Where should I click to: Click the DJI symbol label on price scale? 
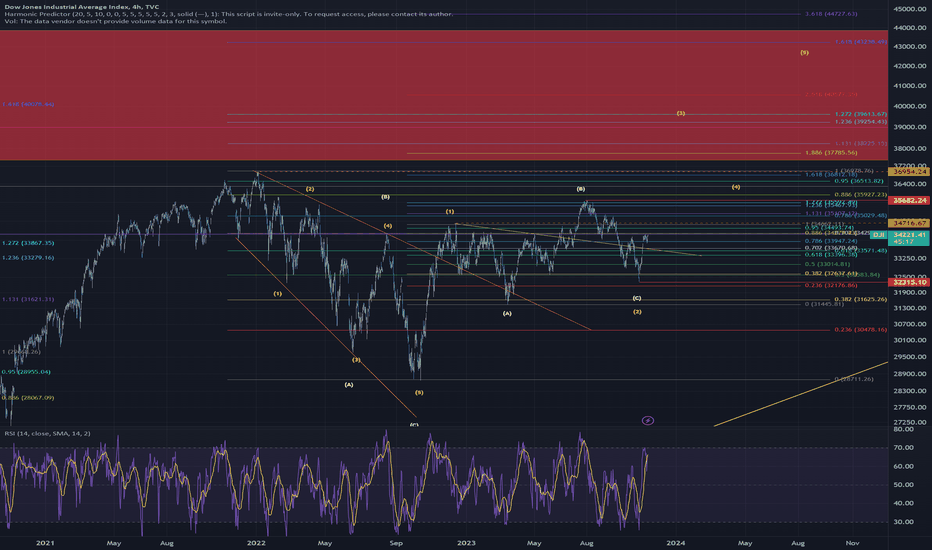879,235
